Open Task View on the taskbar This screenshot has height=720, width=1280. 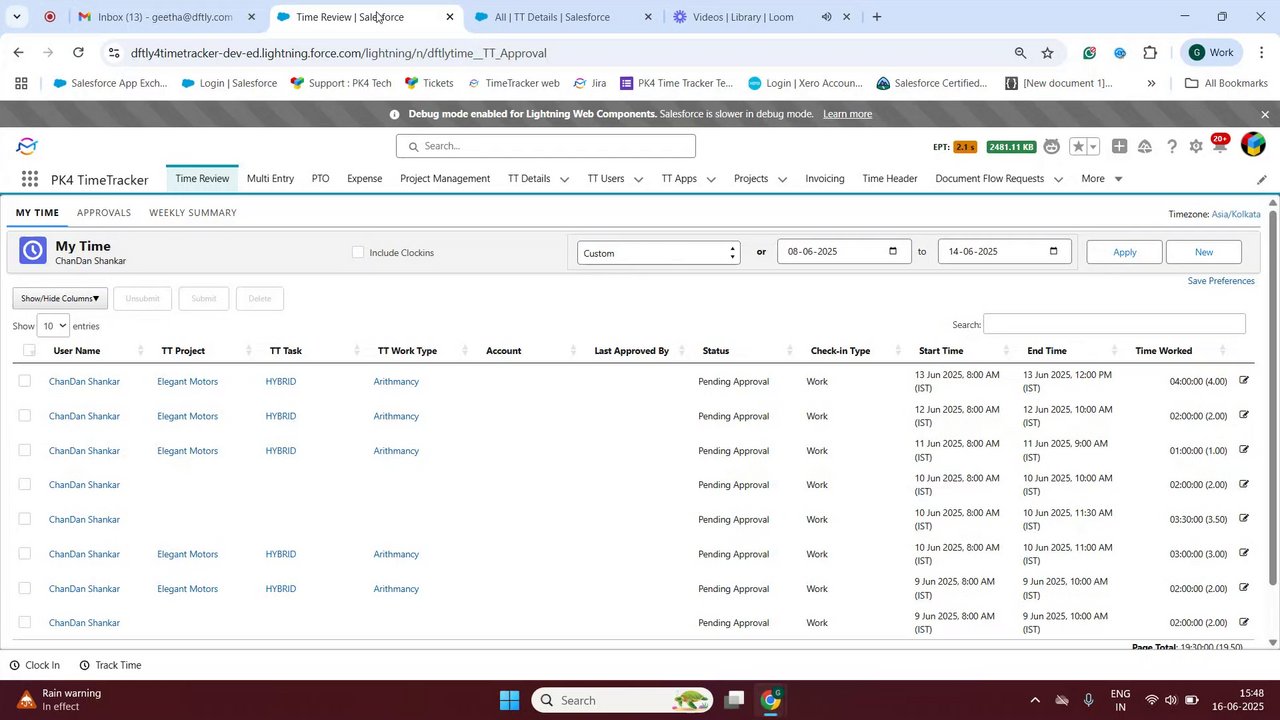coord(735,700)
